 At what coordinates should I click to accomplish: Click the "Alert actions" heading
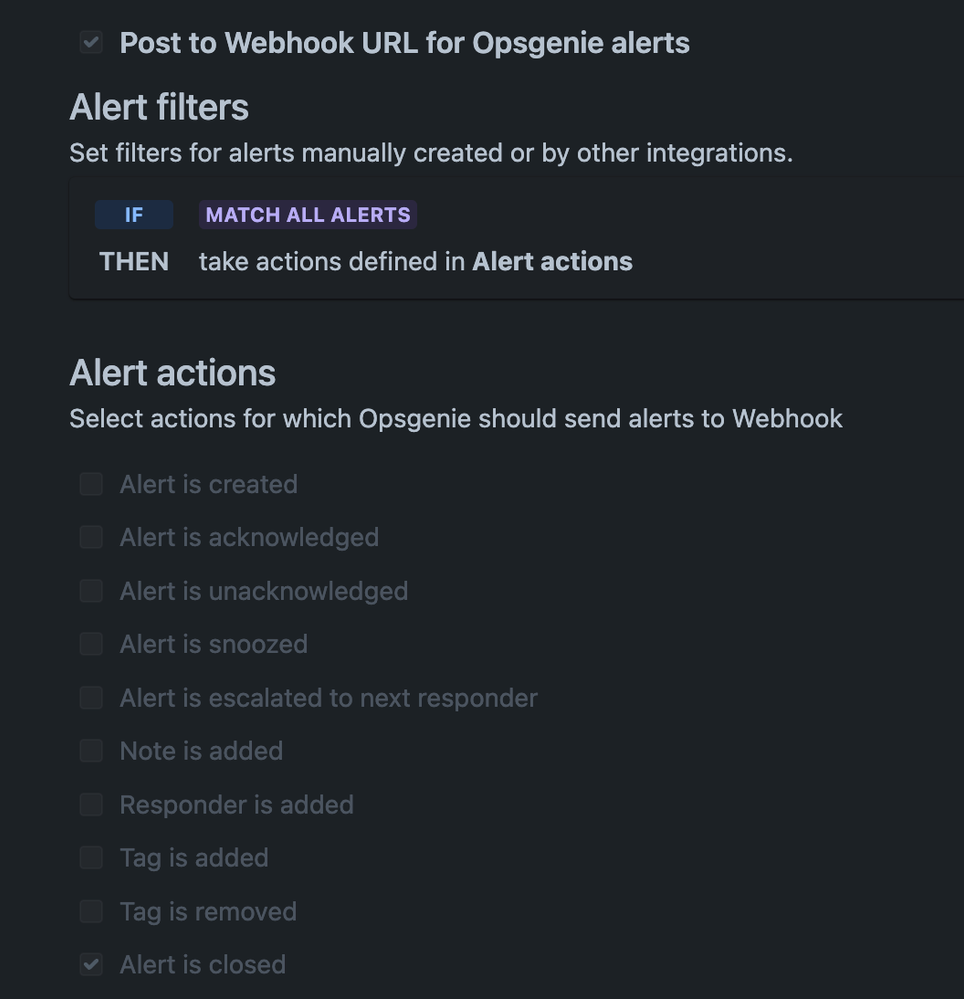(x=171, y=372)
